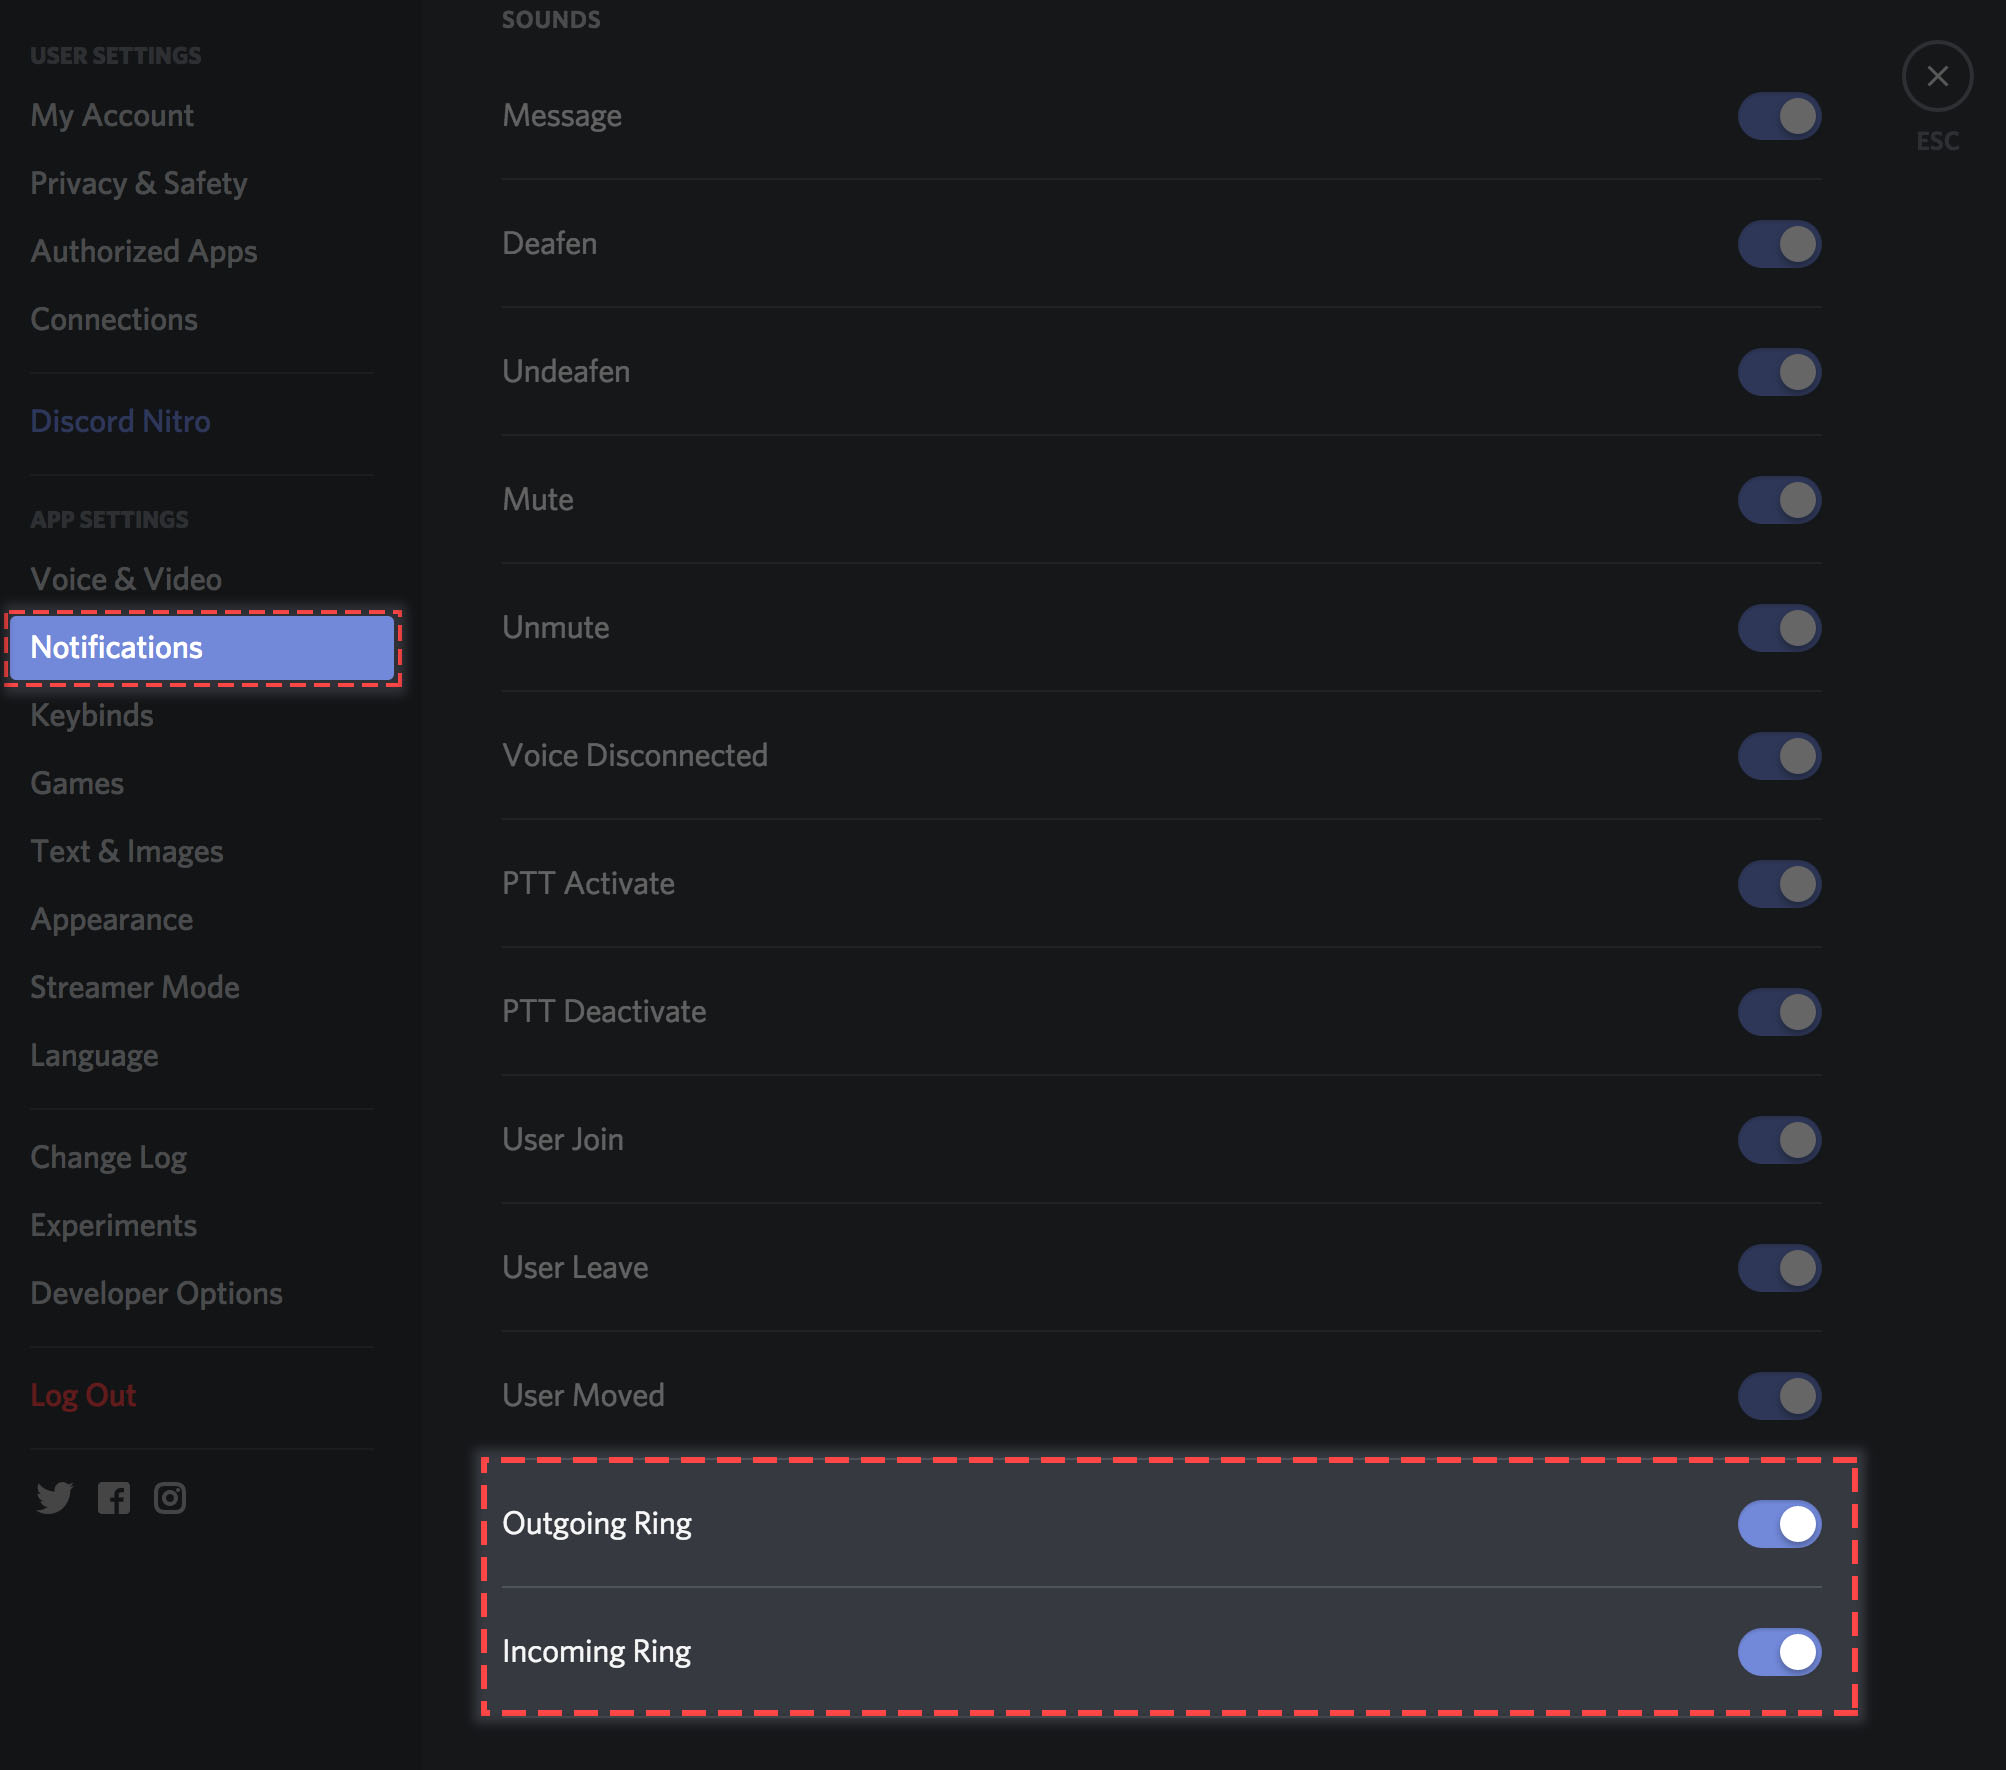This screenshot has width=2006, height=1770.
Task: Disable the User Join sound
Action: point(1779,1138)
